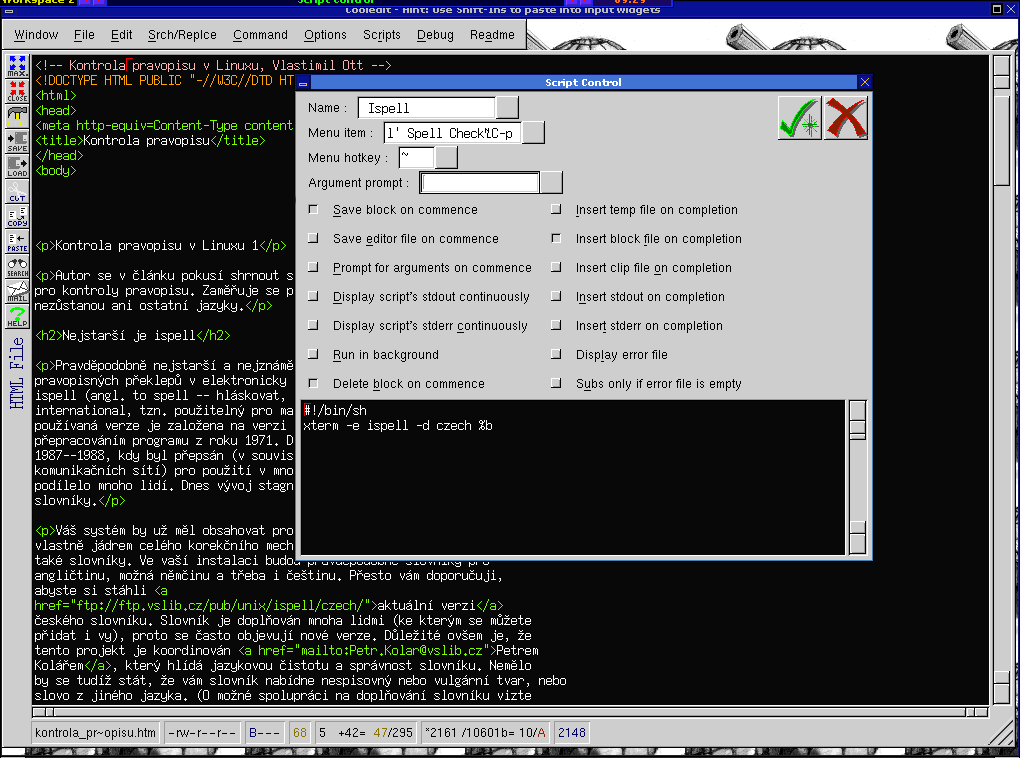The width and height of the screenshot is (1020, 758).
Task: Click the LOAD file icon
Action: point(17,167)
